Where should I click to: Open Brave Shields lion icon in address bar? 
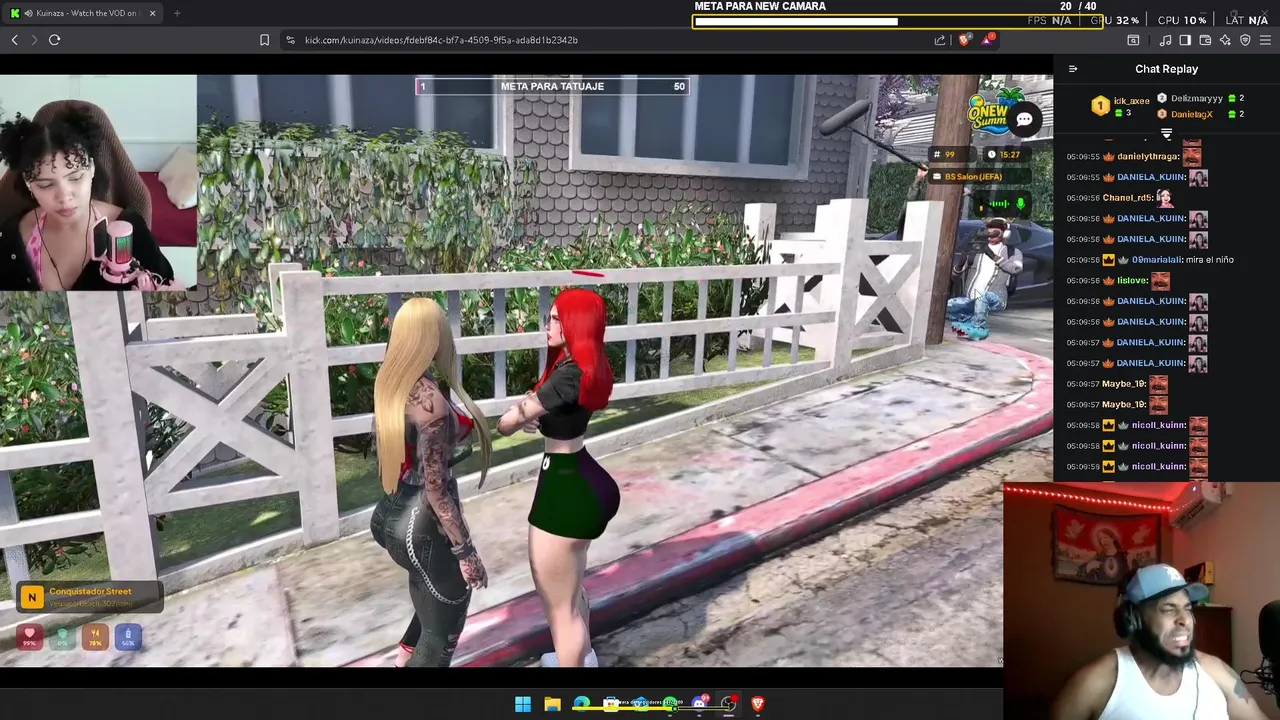point(964,40)
